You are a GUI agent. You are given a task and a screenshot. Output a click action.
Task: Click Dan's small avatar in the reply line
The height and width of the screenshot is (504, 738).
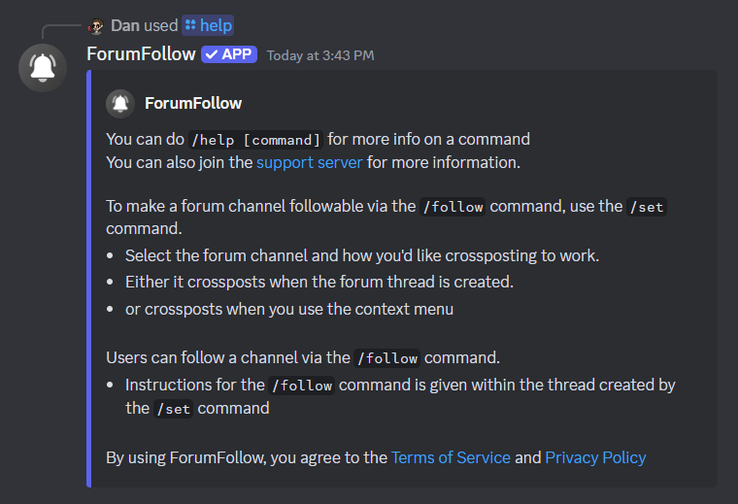[96, 26]
